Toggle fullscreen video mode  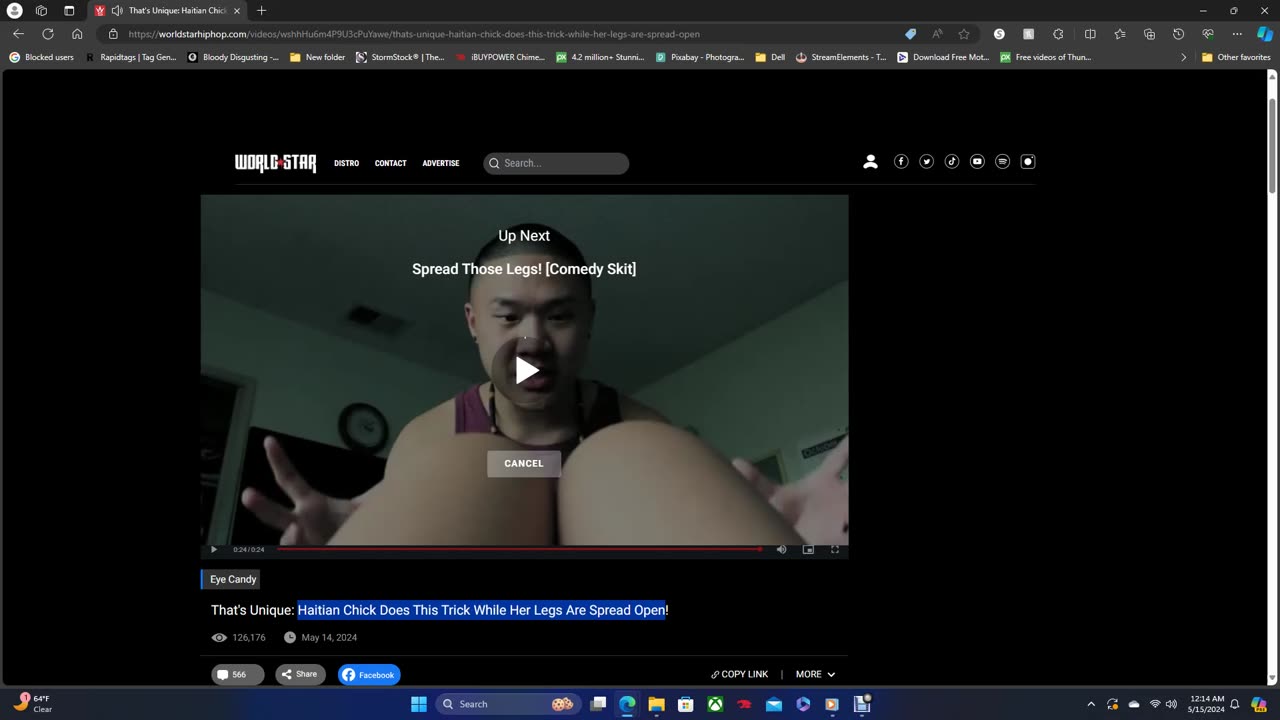pyautogui.click(x=835, y=549)
